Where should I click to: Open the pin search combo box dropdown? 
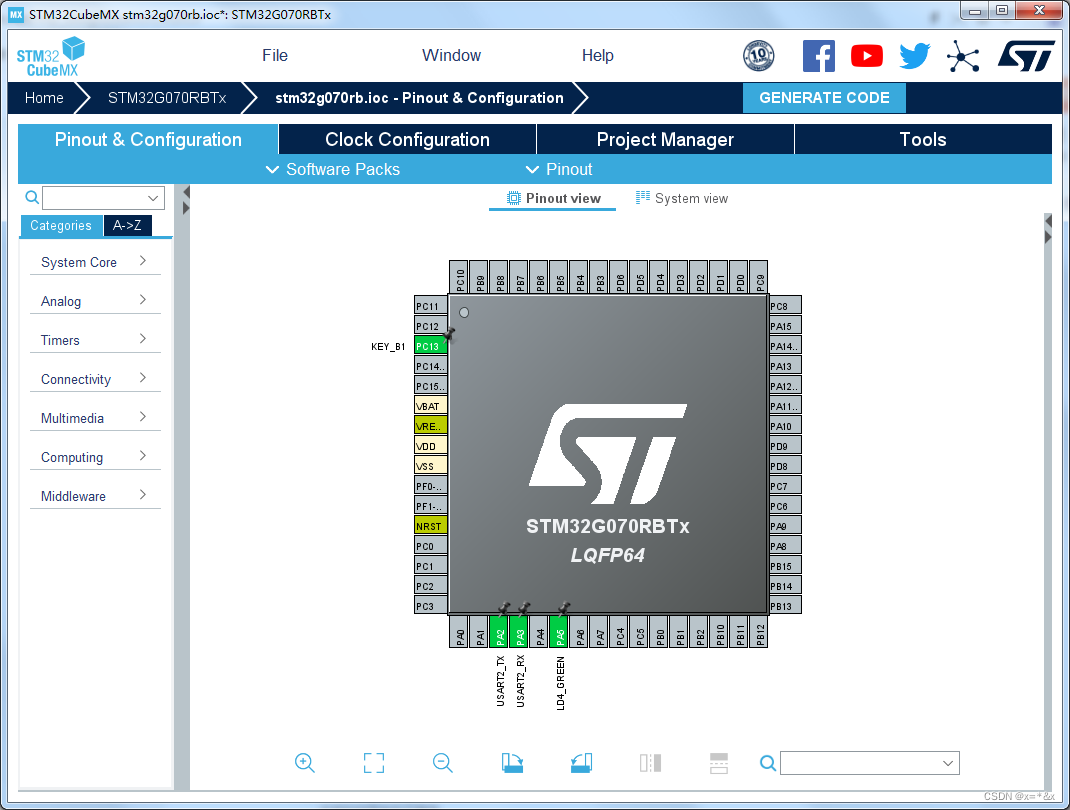(947, 763)
